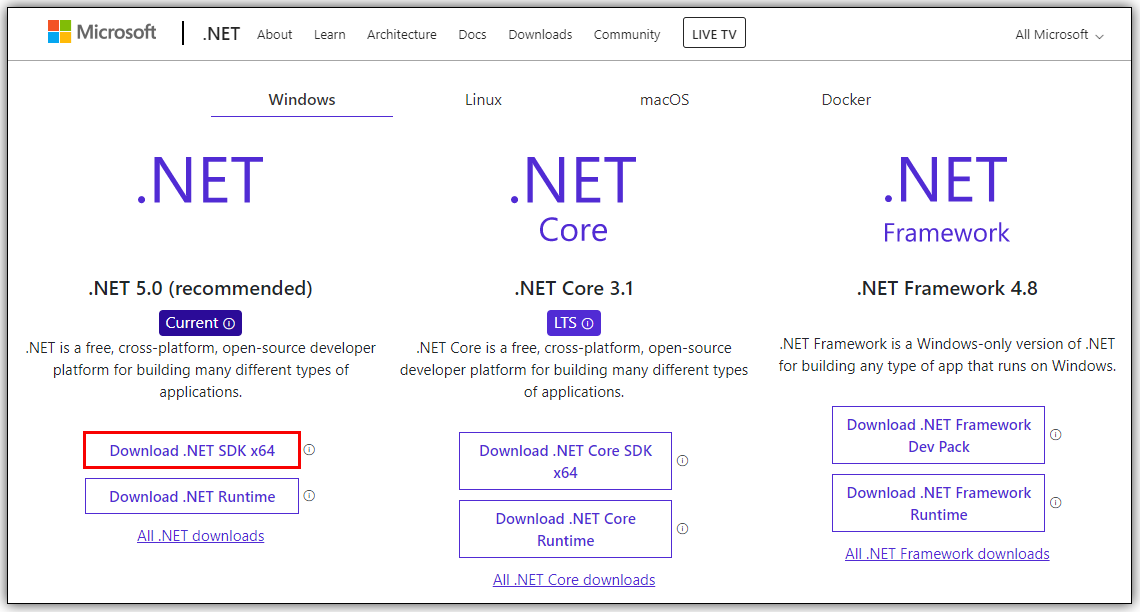Click Download .NET Core SDK x64 button
The width and height of the screenshot is (1140, 612).
tap(566, 462)
